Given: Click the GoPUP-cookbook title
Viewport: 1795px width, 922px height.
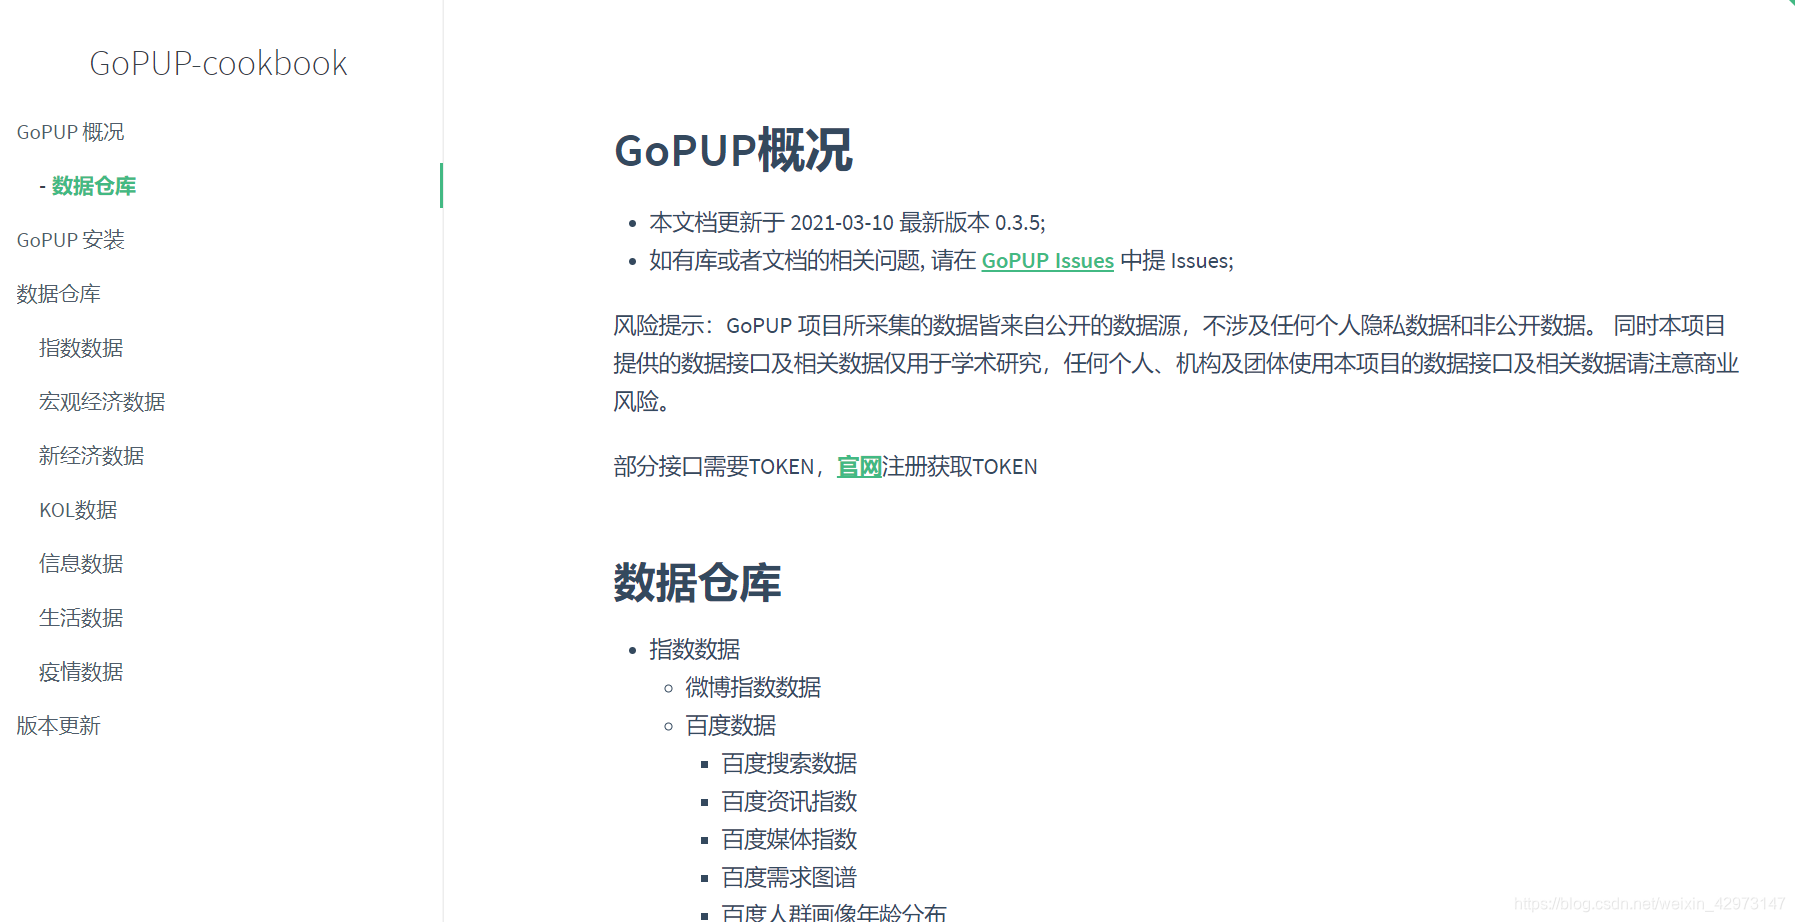Looking at the screenshot, I should click(218, 63).
